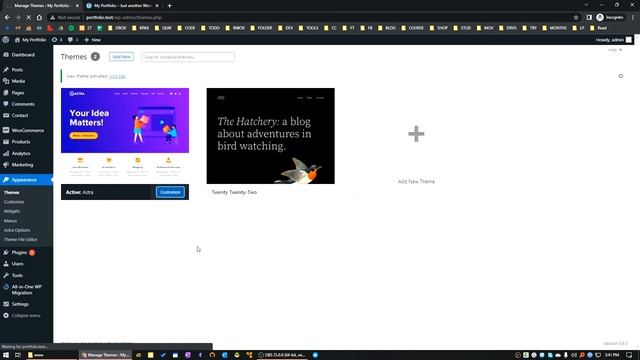640x360 pixels.
Task: Focus the Search installed themes field
Action: (188, 57)
